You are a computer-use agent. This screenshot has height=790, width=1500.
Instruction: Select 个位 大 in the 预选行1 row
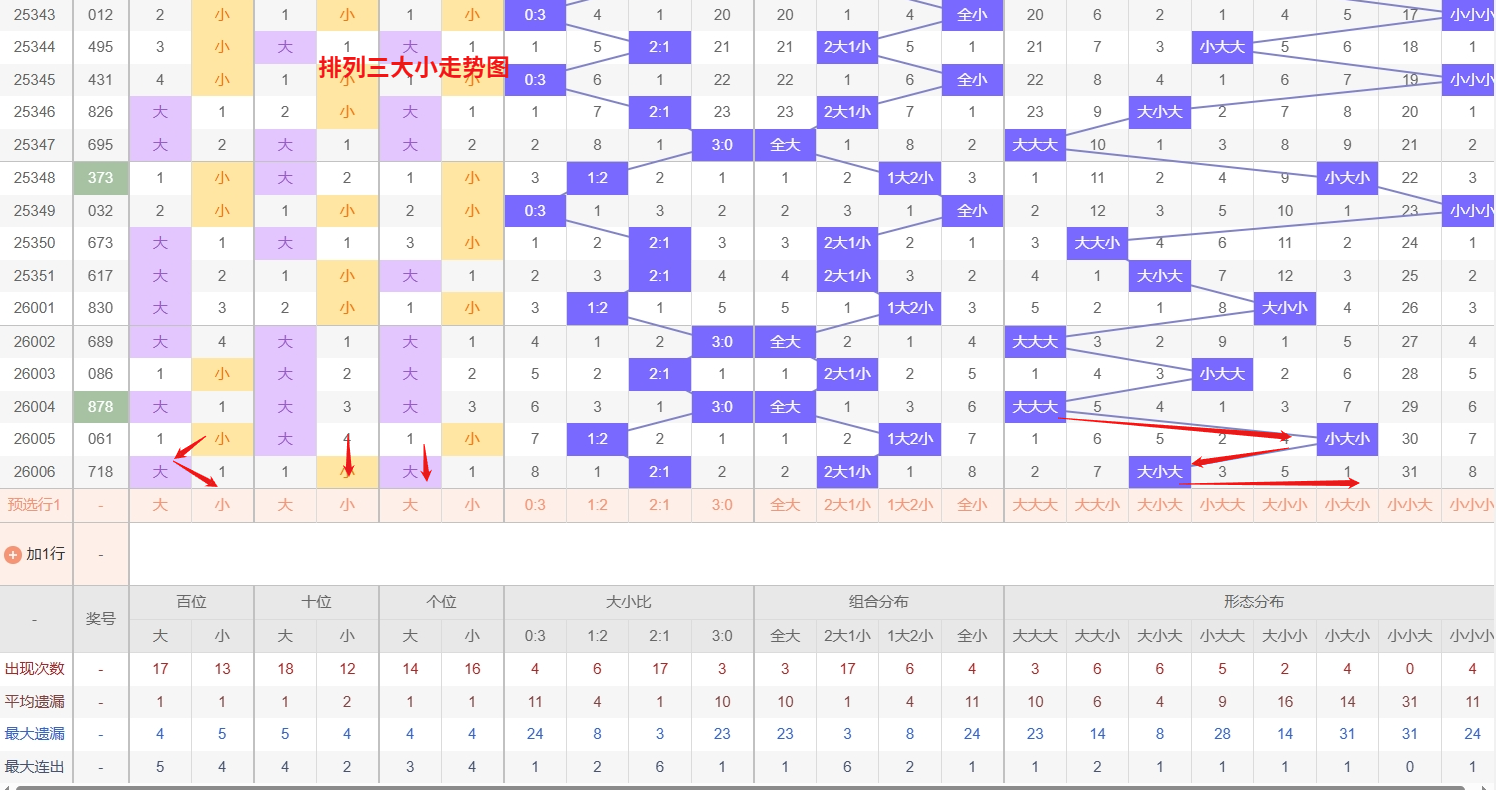pos(410,505)
